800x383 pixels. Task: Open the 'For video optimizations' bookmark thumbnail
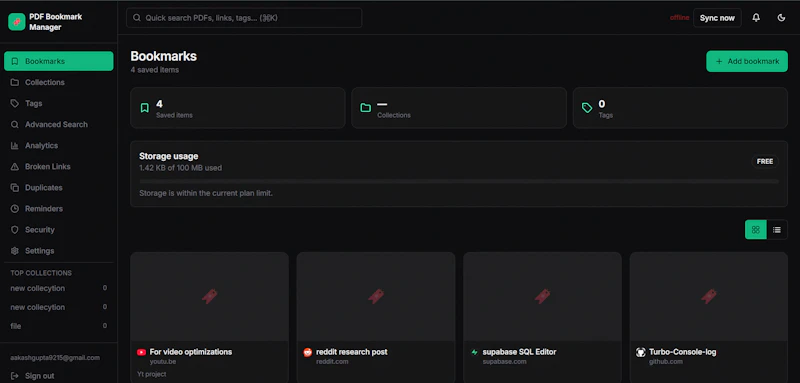click(x=210, y=296)
